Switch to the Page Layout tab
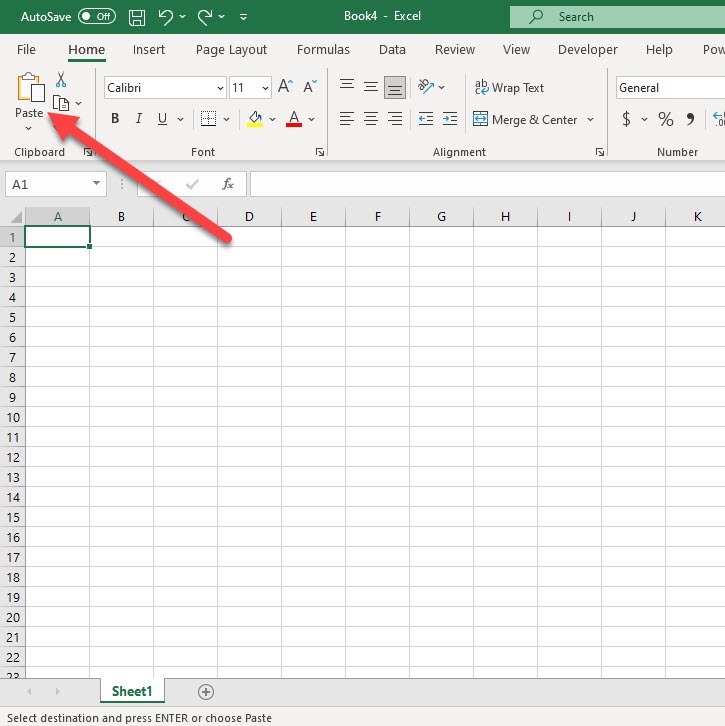 tap(231, 50)
